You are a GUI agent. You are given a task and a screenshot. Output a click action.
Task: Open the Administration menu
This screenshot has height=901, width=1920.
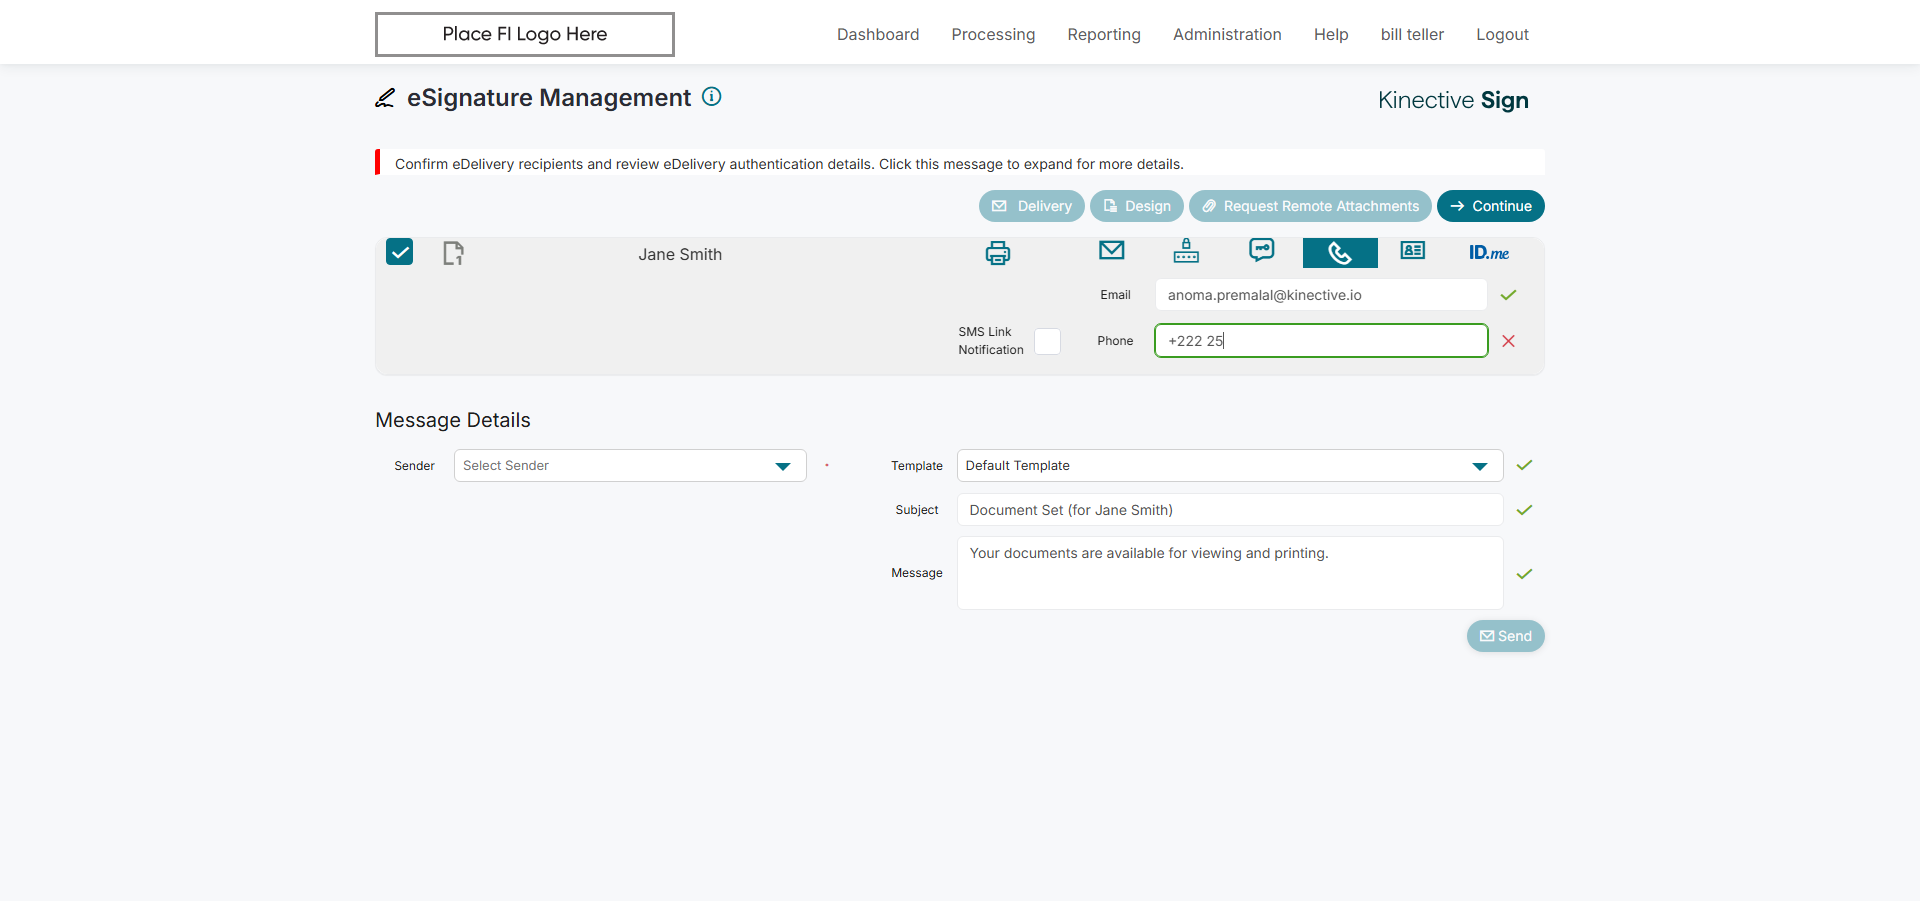[1227, 34]
